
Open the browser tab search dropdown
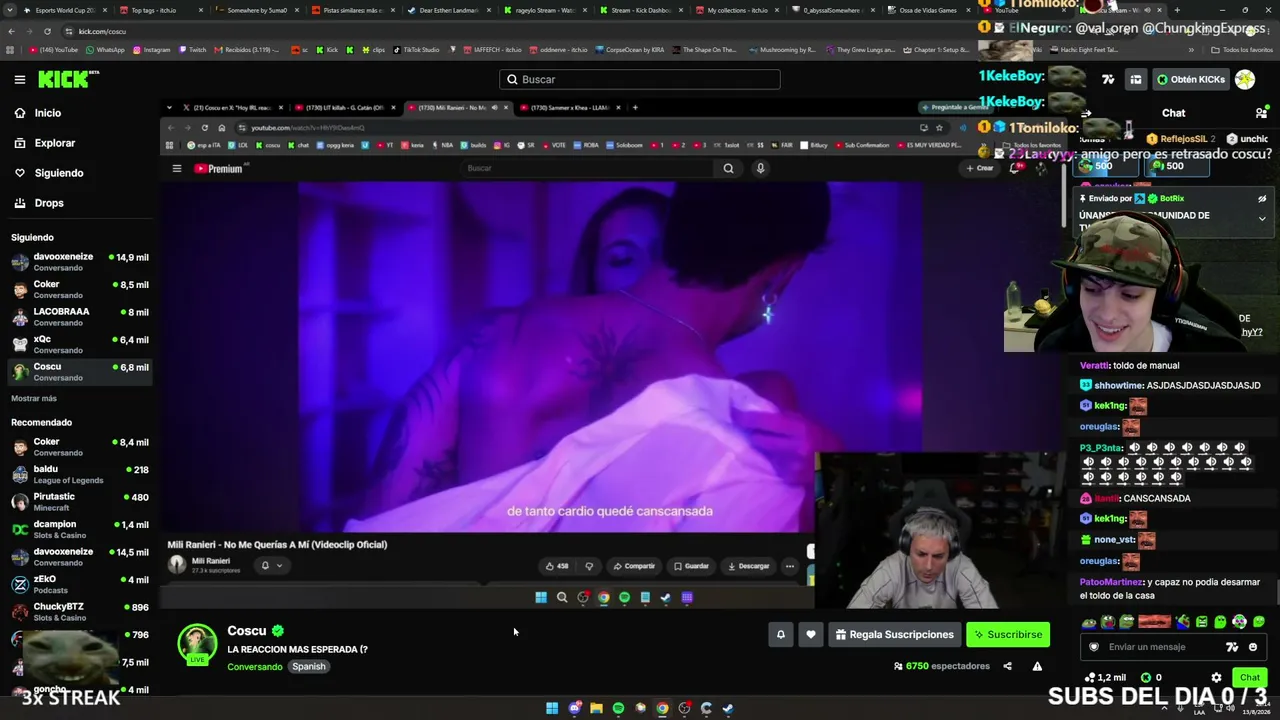(x=11, y=10)
